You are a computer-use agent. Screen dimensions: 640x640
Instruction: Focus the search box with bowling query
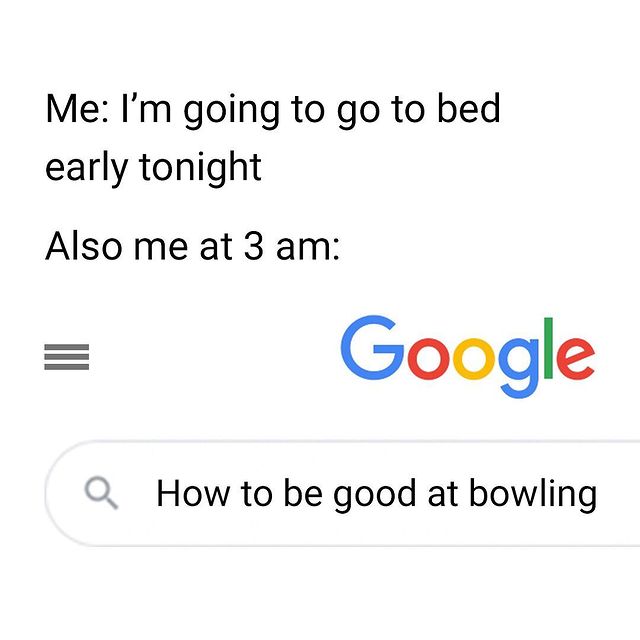coord(342,493)
